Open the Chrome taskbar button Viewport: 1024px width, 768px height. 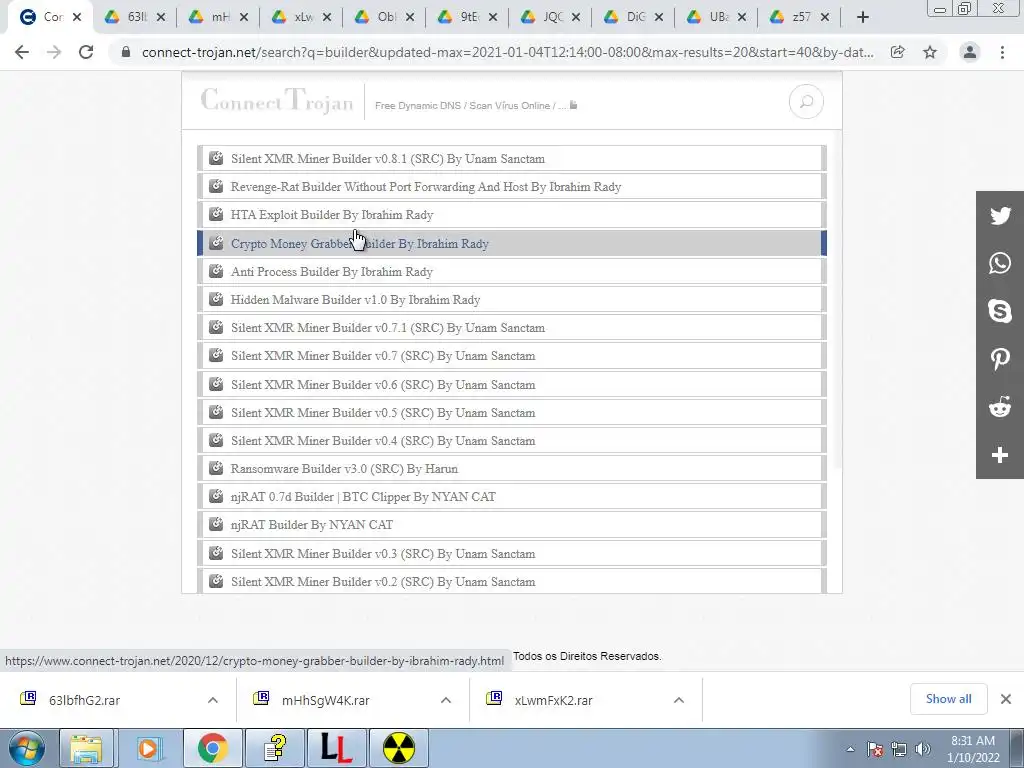pyautogui.click(x=212, y=748)
